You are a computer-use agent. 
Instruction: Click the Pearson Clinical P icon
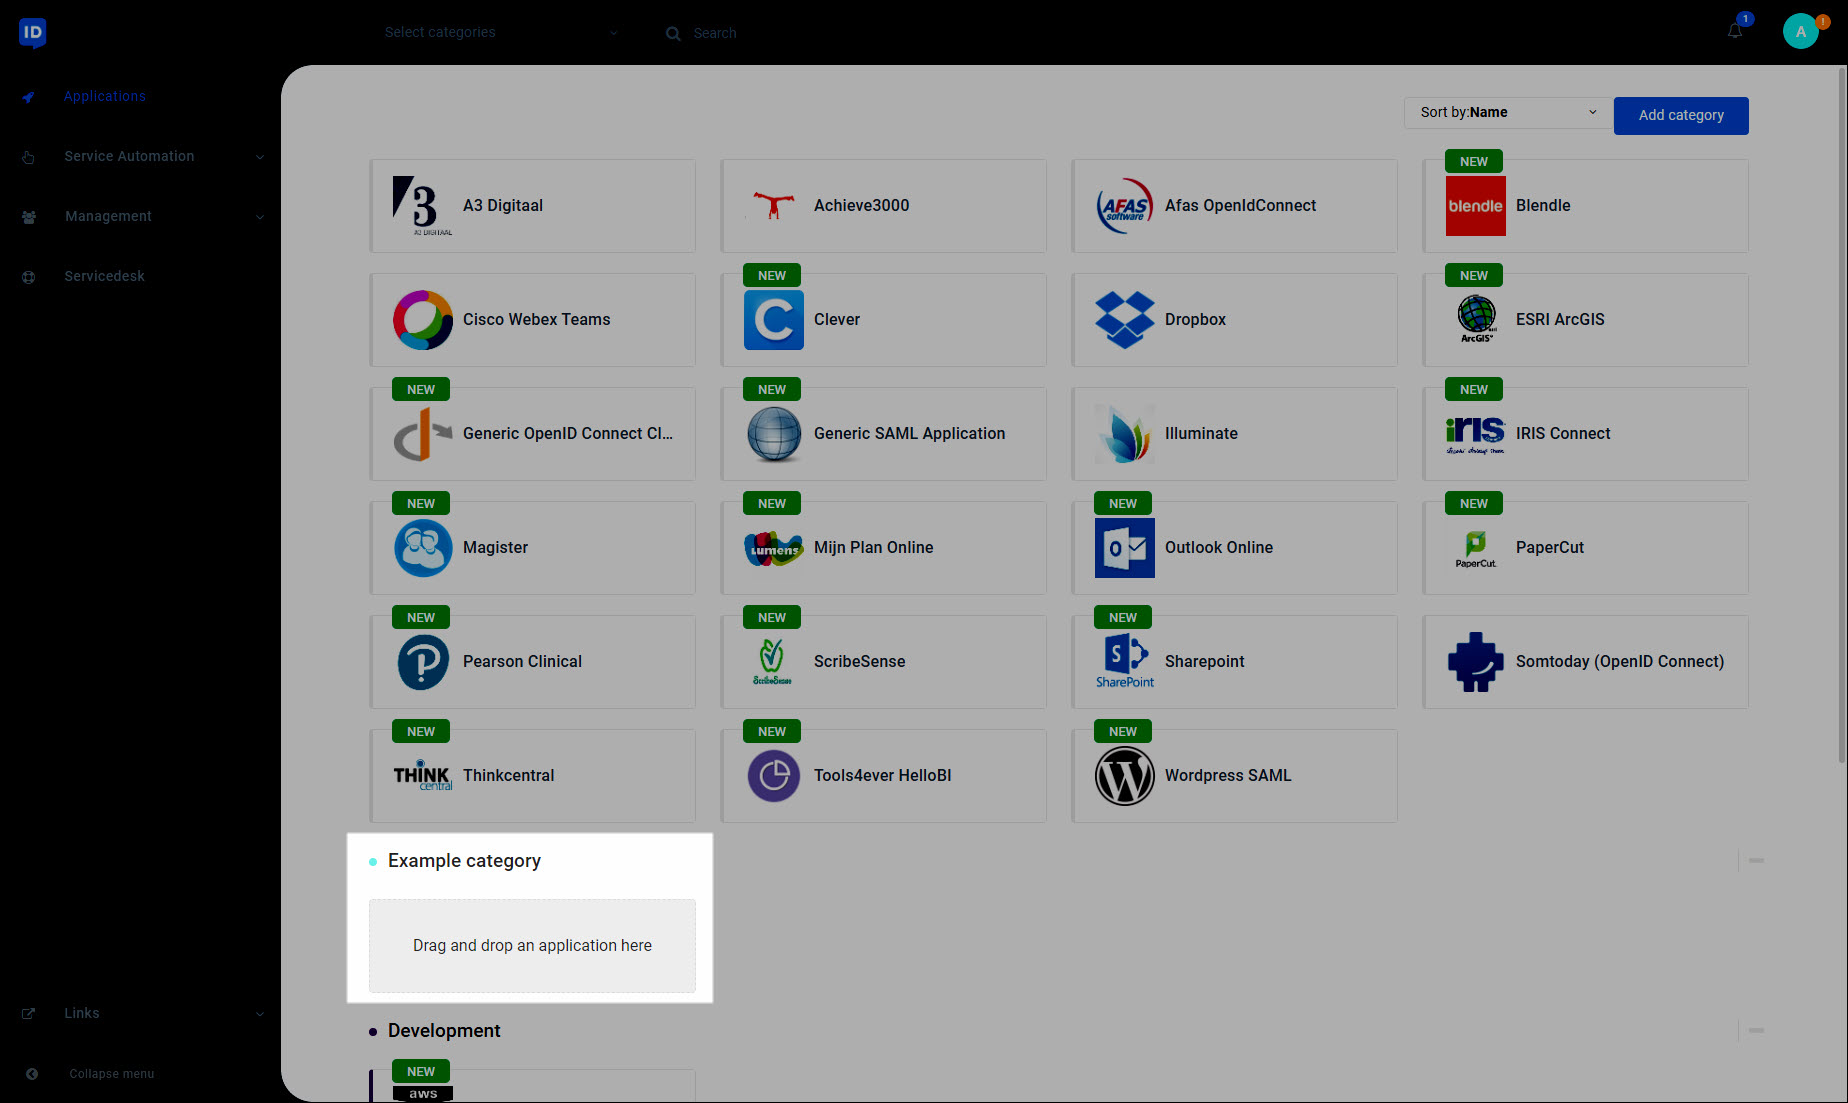pos(423,662)
